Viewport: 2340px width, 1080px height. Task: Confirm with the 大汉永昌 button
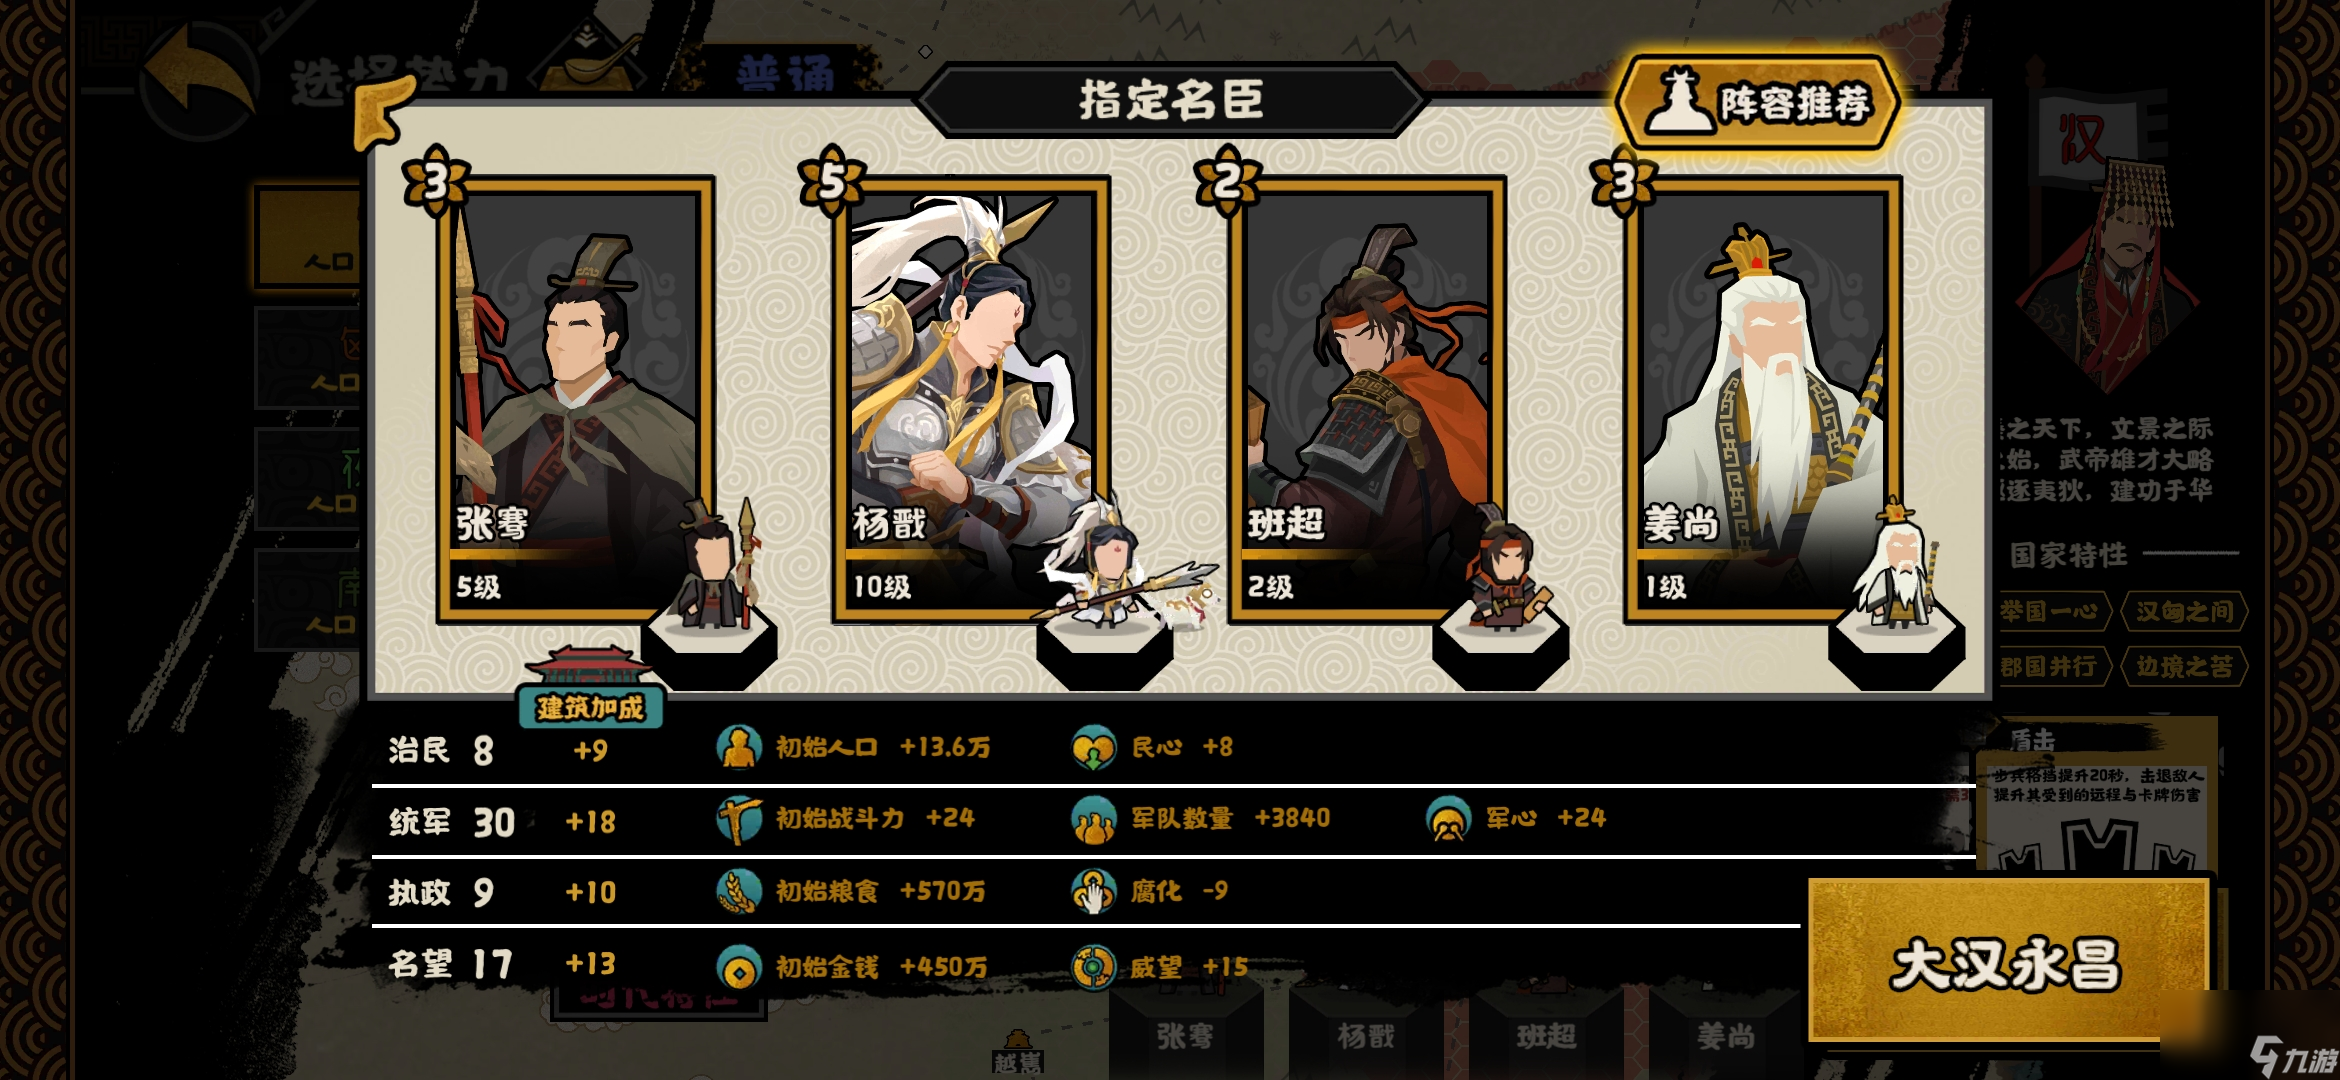point(2008,962)
